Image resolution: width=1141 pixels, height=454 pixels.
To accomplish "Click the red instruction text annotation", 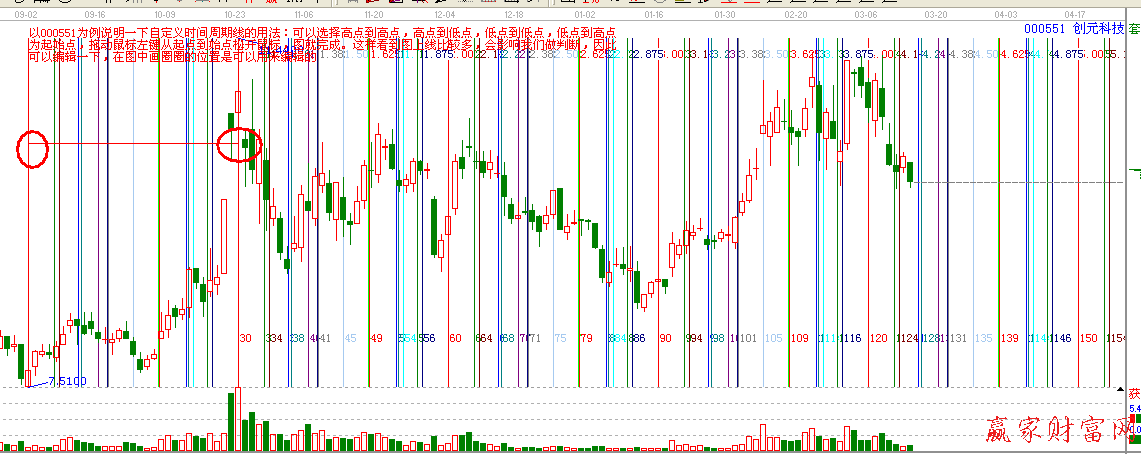I will click(x=320, y=45).
